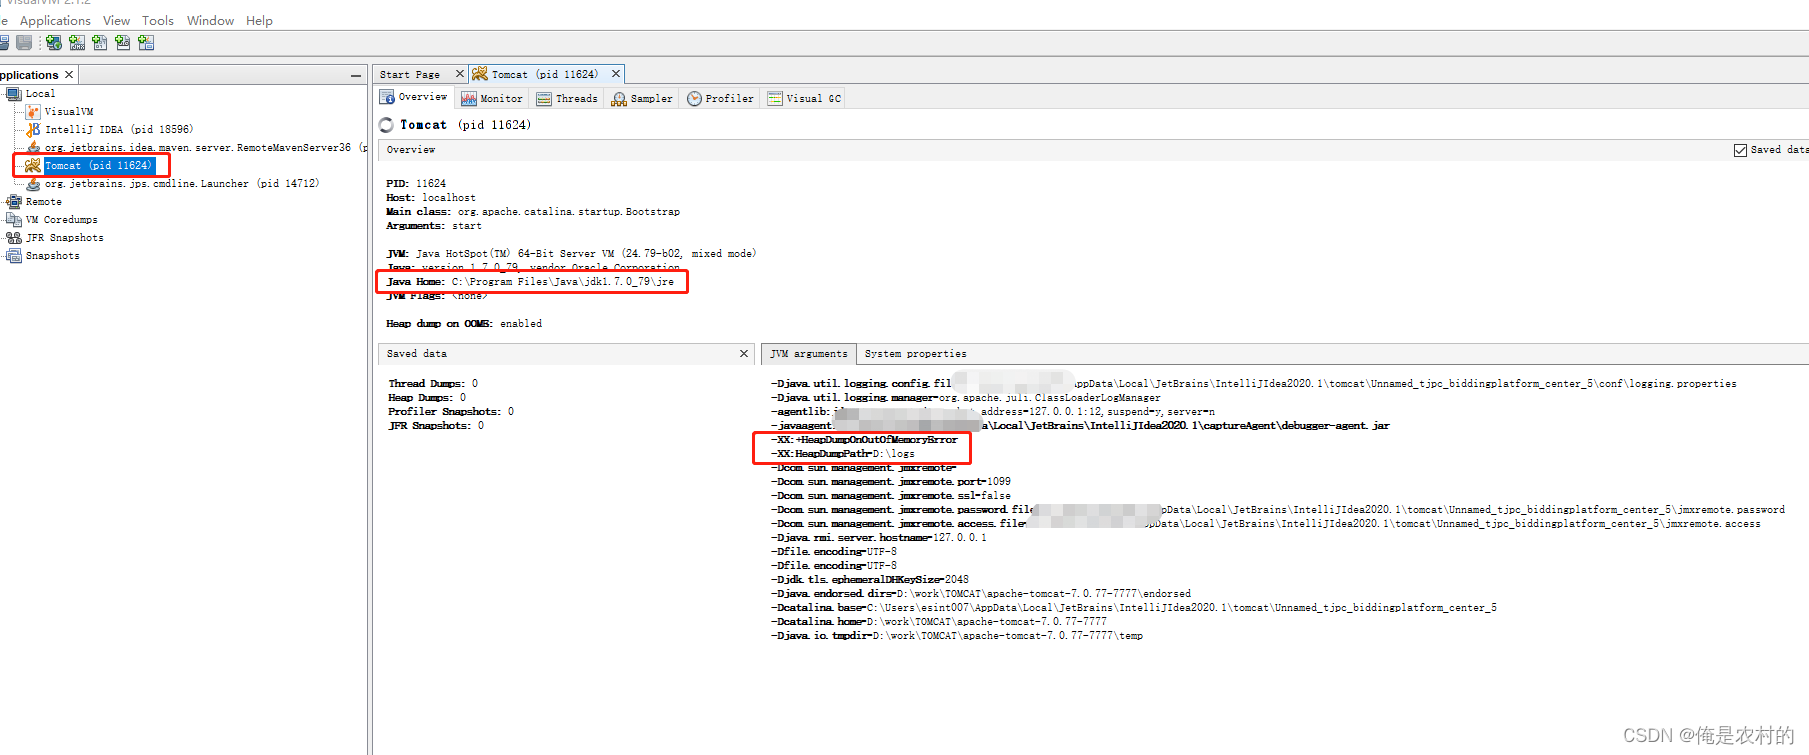1809x755 pixels.
Task: Click the -Djava.io.tmpdir argument line
Action: (x=956, y=636)
